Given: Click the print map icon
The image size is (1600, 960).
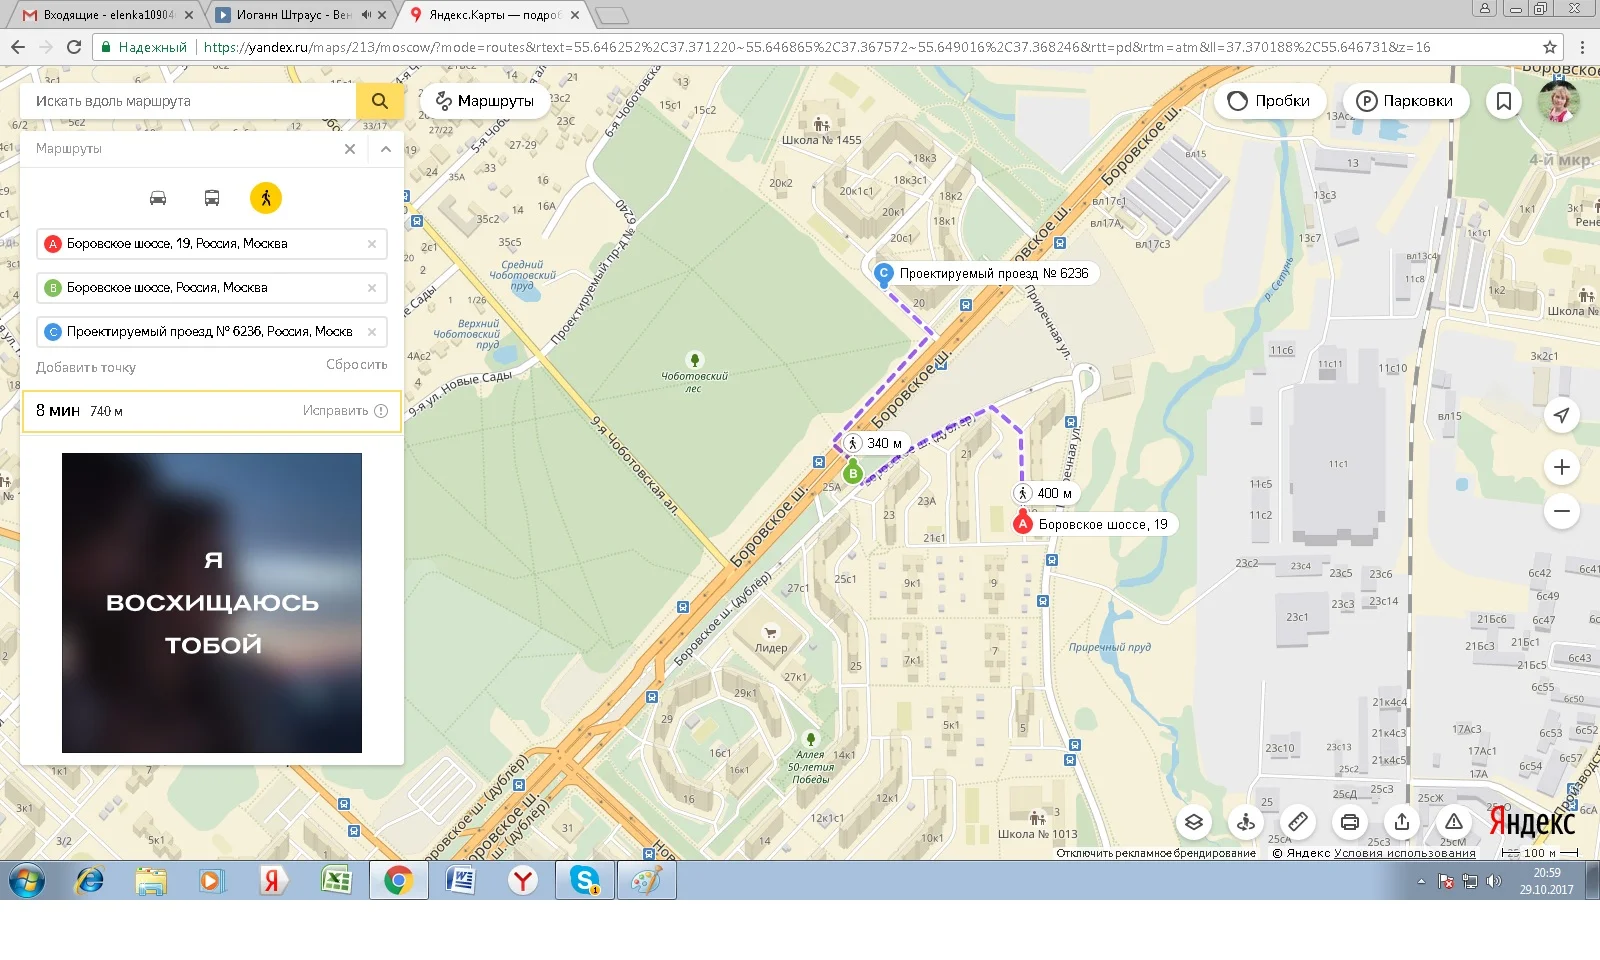Looking at the screenshot, I should click(x=1350, y=822).
